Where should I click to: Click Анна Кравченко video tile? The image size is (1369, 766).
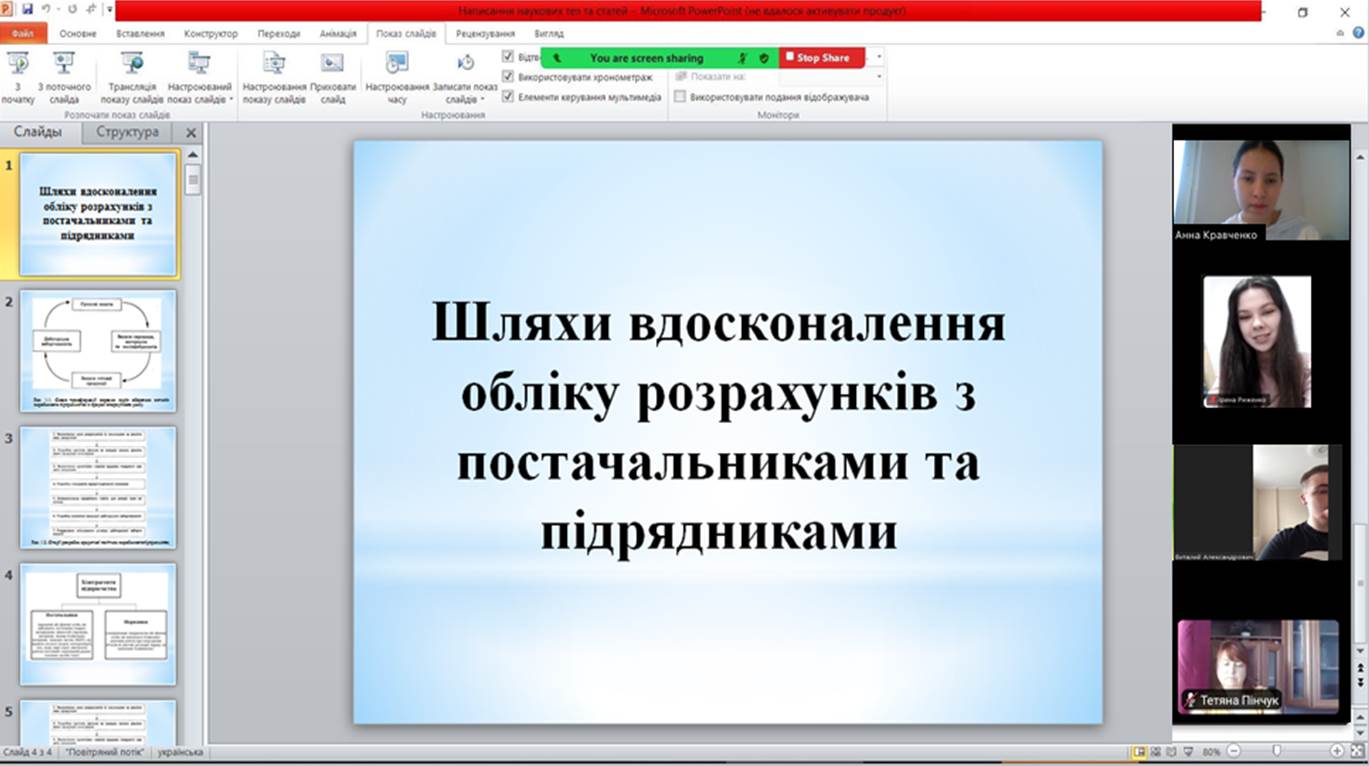(x=1261, y=190)
